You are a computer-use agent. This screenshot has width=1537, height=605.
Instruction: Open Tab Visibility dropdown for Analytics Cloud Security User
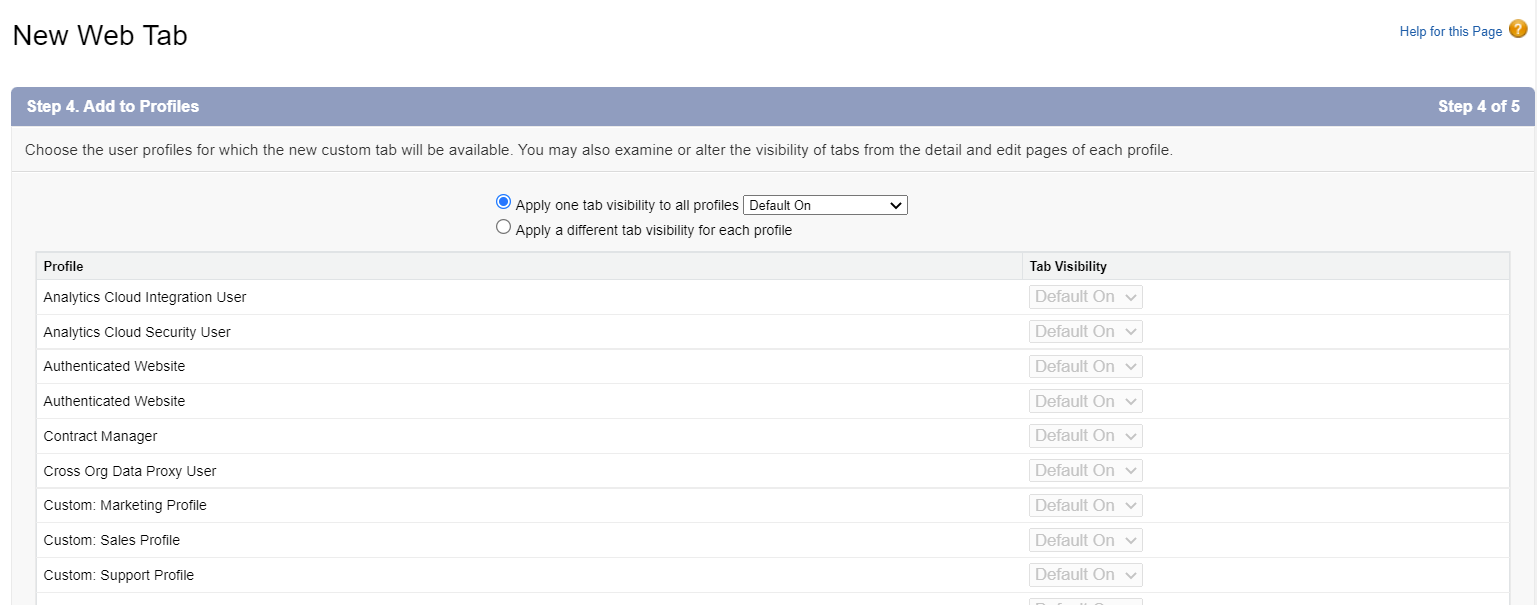(1085, 332)
